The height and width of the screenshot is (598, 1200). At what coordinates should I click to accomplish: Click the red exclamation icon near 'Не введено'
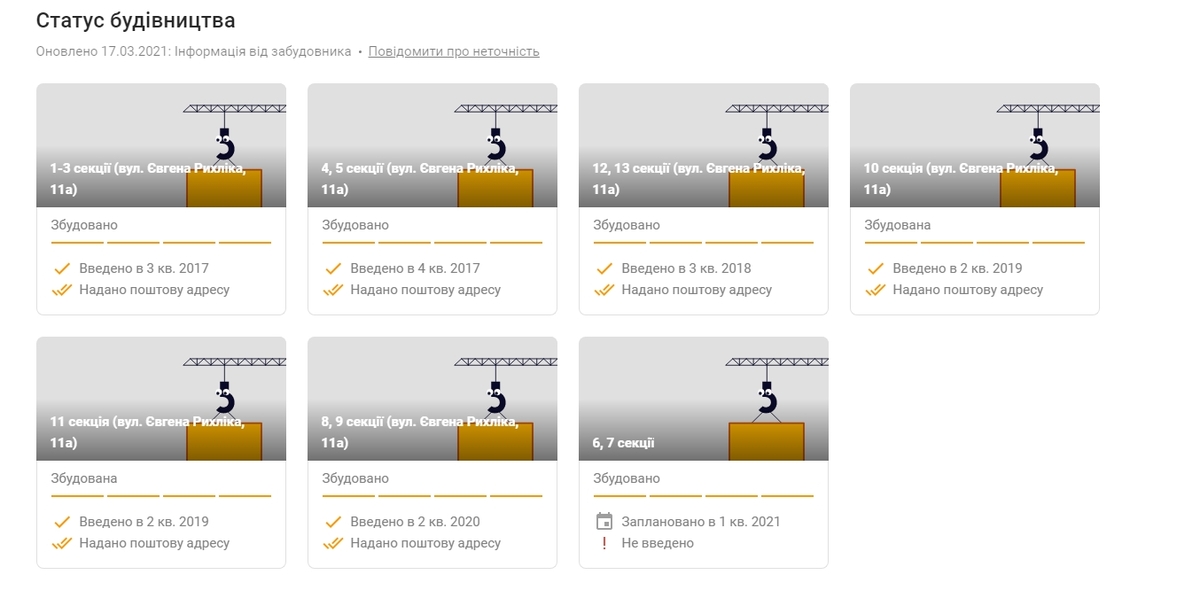pyautogui.click(x=603, y=543)
